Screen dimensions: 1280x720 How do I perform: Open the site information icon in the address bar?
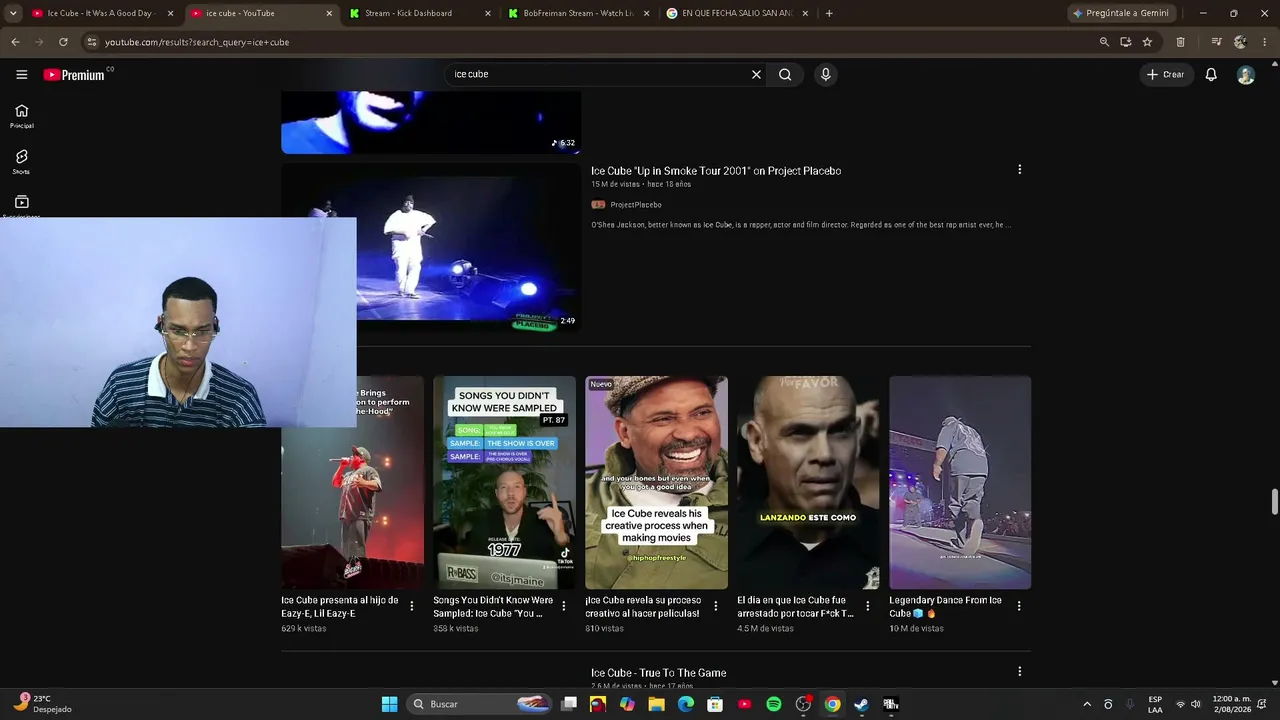pyautogui.click(x=92, y=42)
